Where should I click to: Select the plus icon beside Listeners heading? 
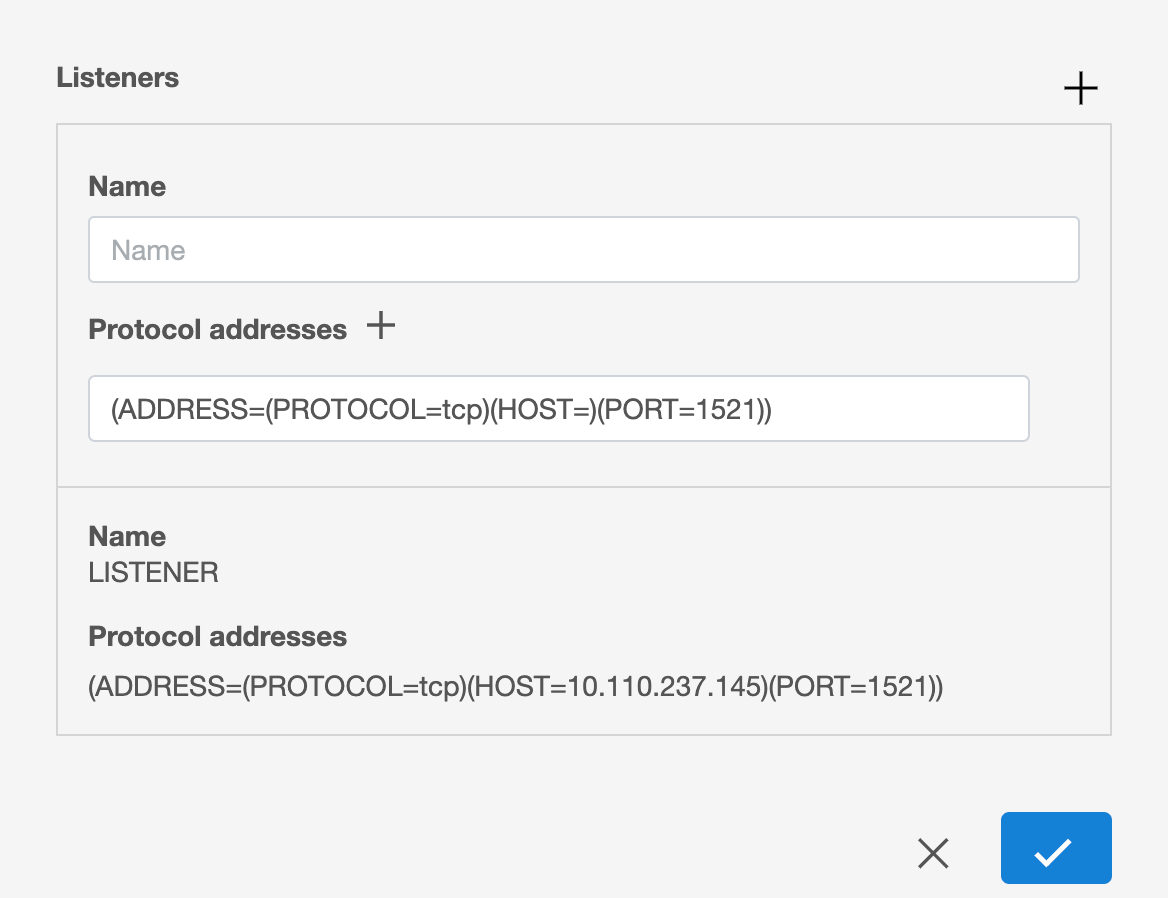pyautogui.click(x=1080, y=88)
